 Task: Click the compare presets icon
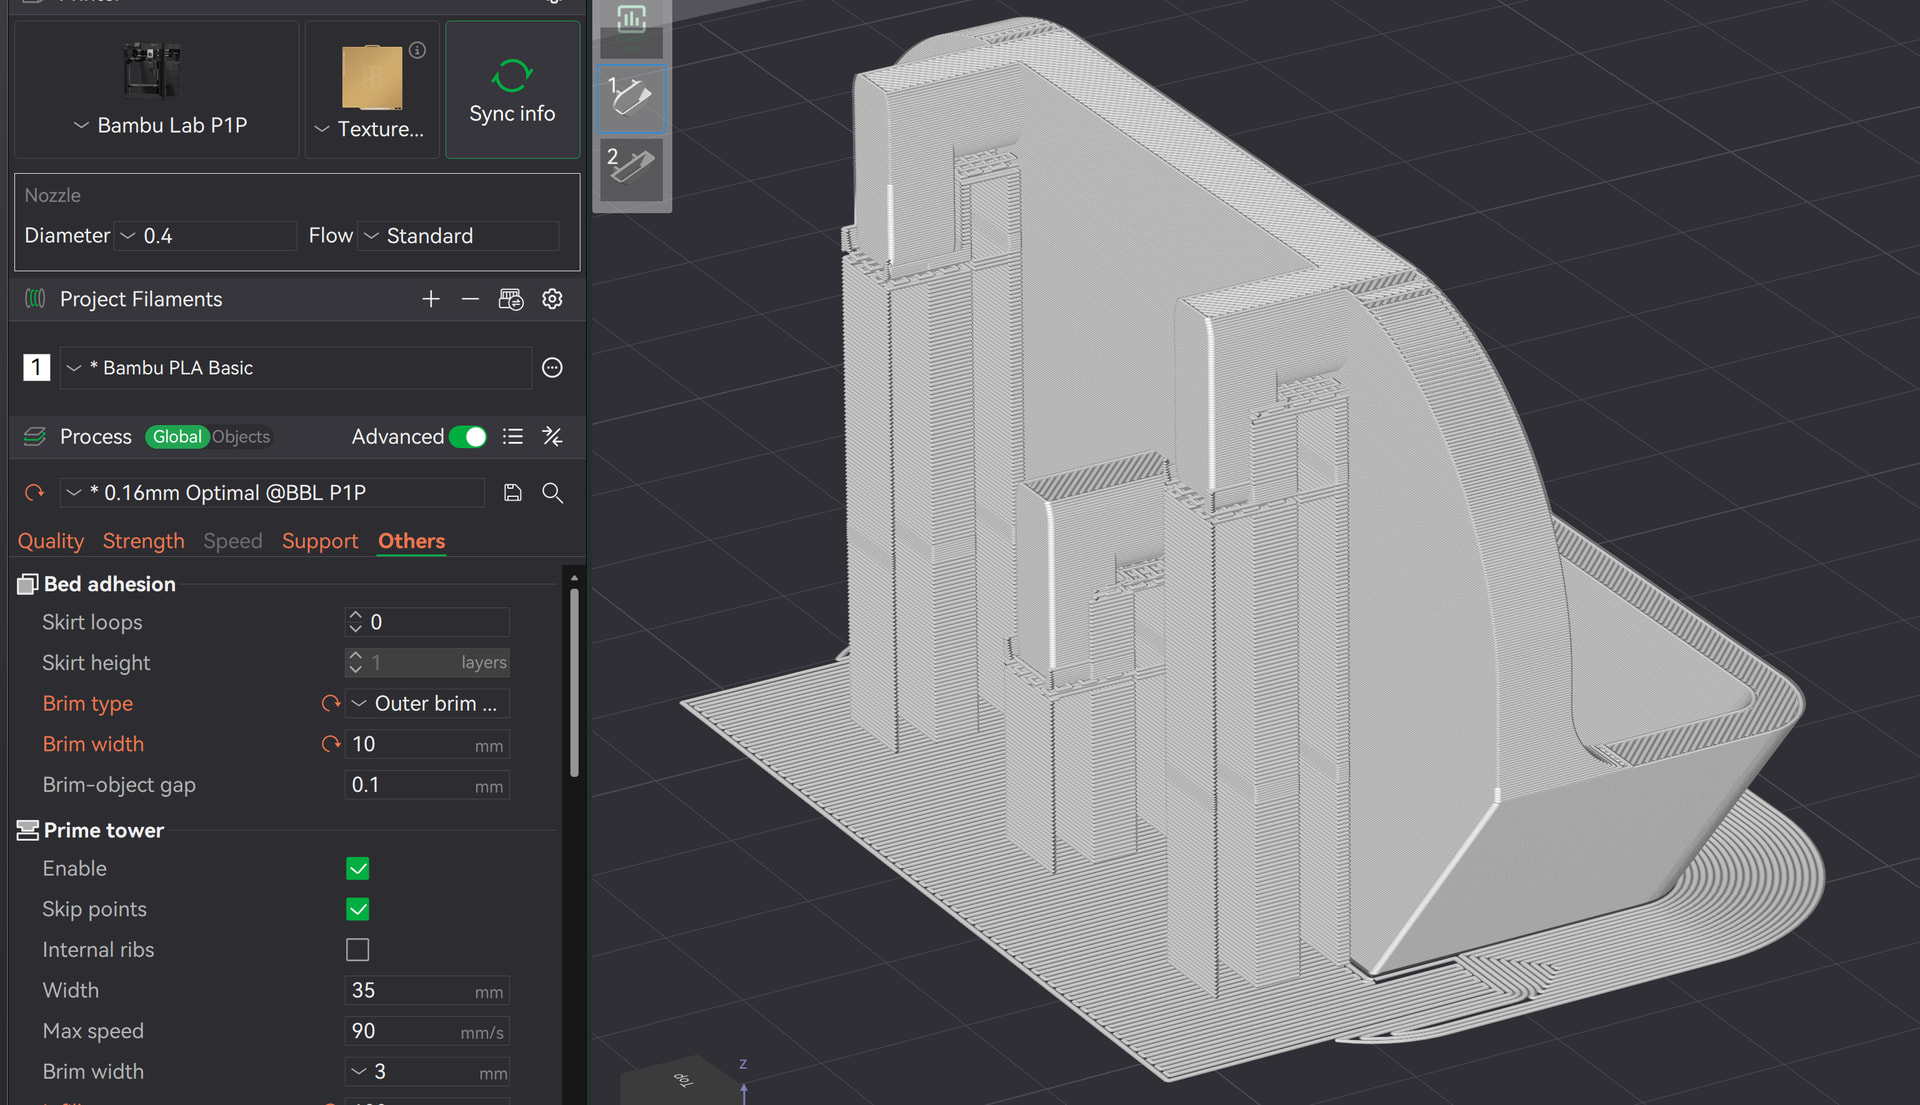[x=552, y=436]
